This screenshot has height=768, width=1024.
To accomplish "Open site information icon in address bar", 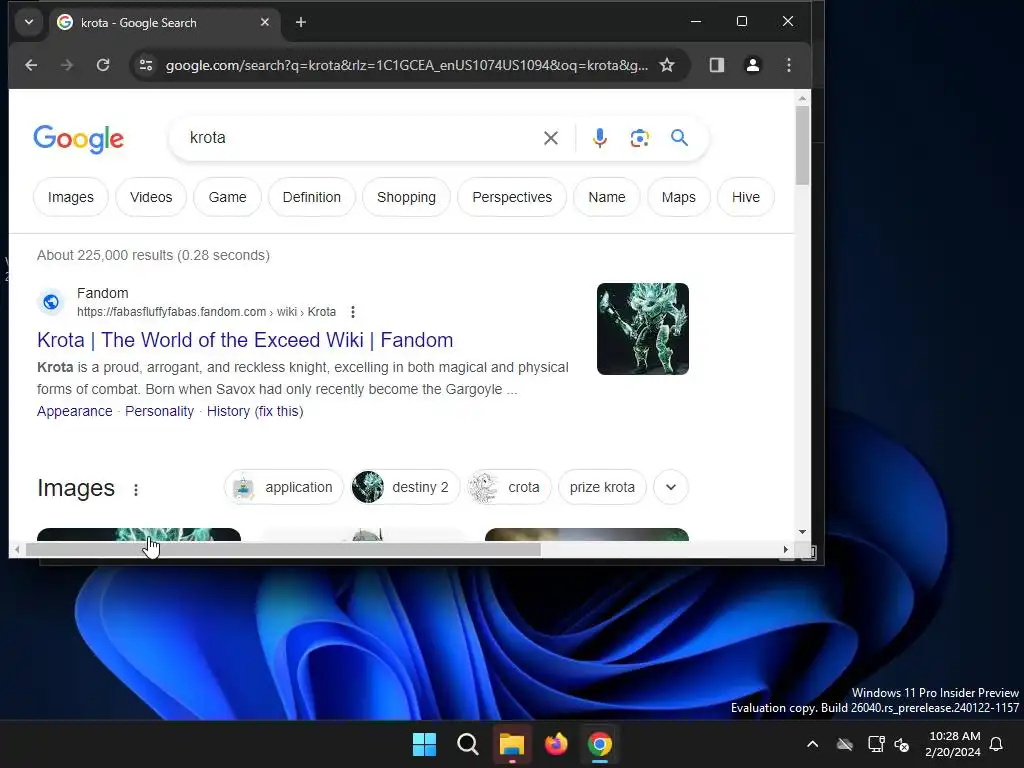I will (146, 65).
